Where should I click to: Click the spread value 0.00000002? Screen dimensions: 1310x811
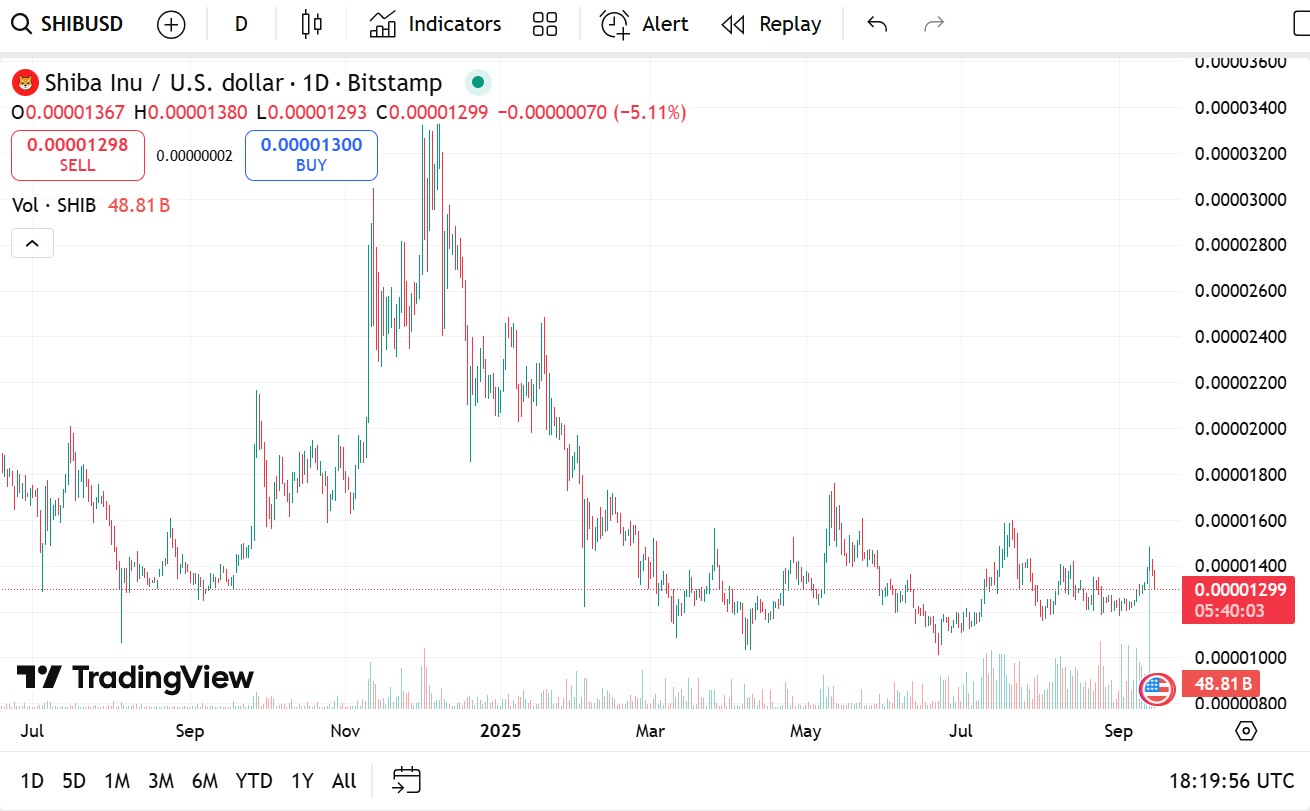click(x=194, y=156)
